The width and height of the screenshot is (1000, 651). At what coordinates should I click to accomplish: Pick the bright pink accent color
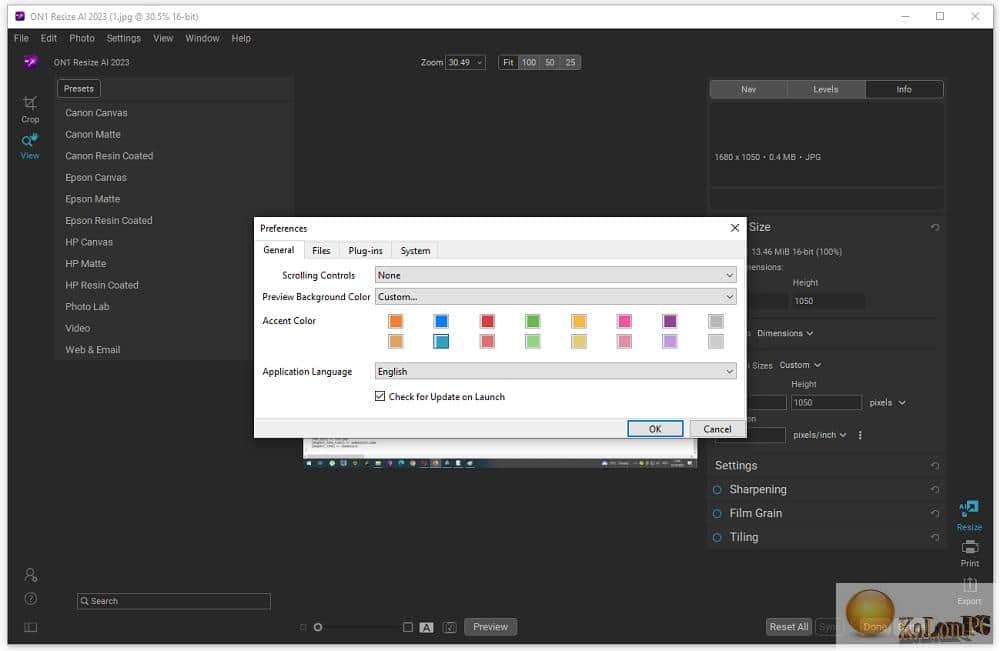click(624, 321)
